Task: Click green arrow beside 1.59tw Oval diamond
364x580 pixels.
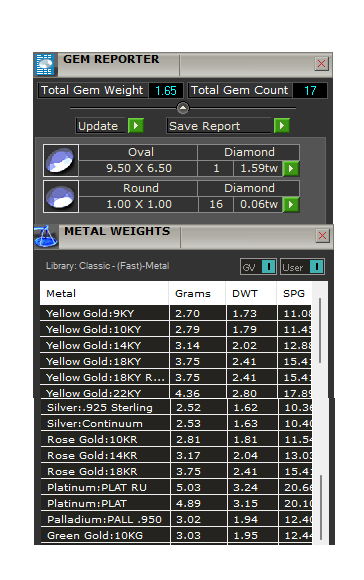Action: click(x=291, y=168)
